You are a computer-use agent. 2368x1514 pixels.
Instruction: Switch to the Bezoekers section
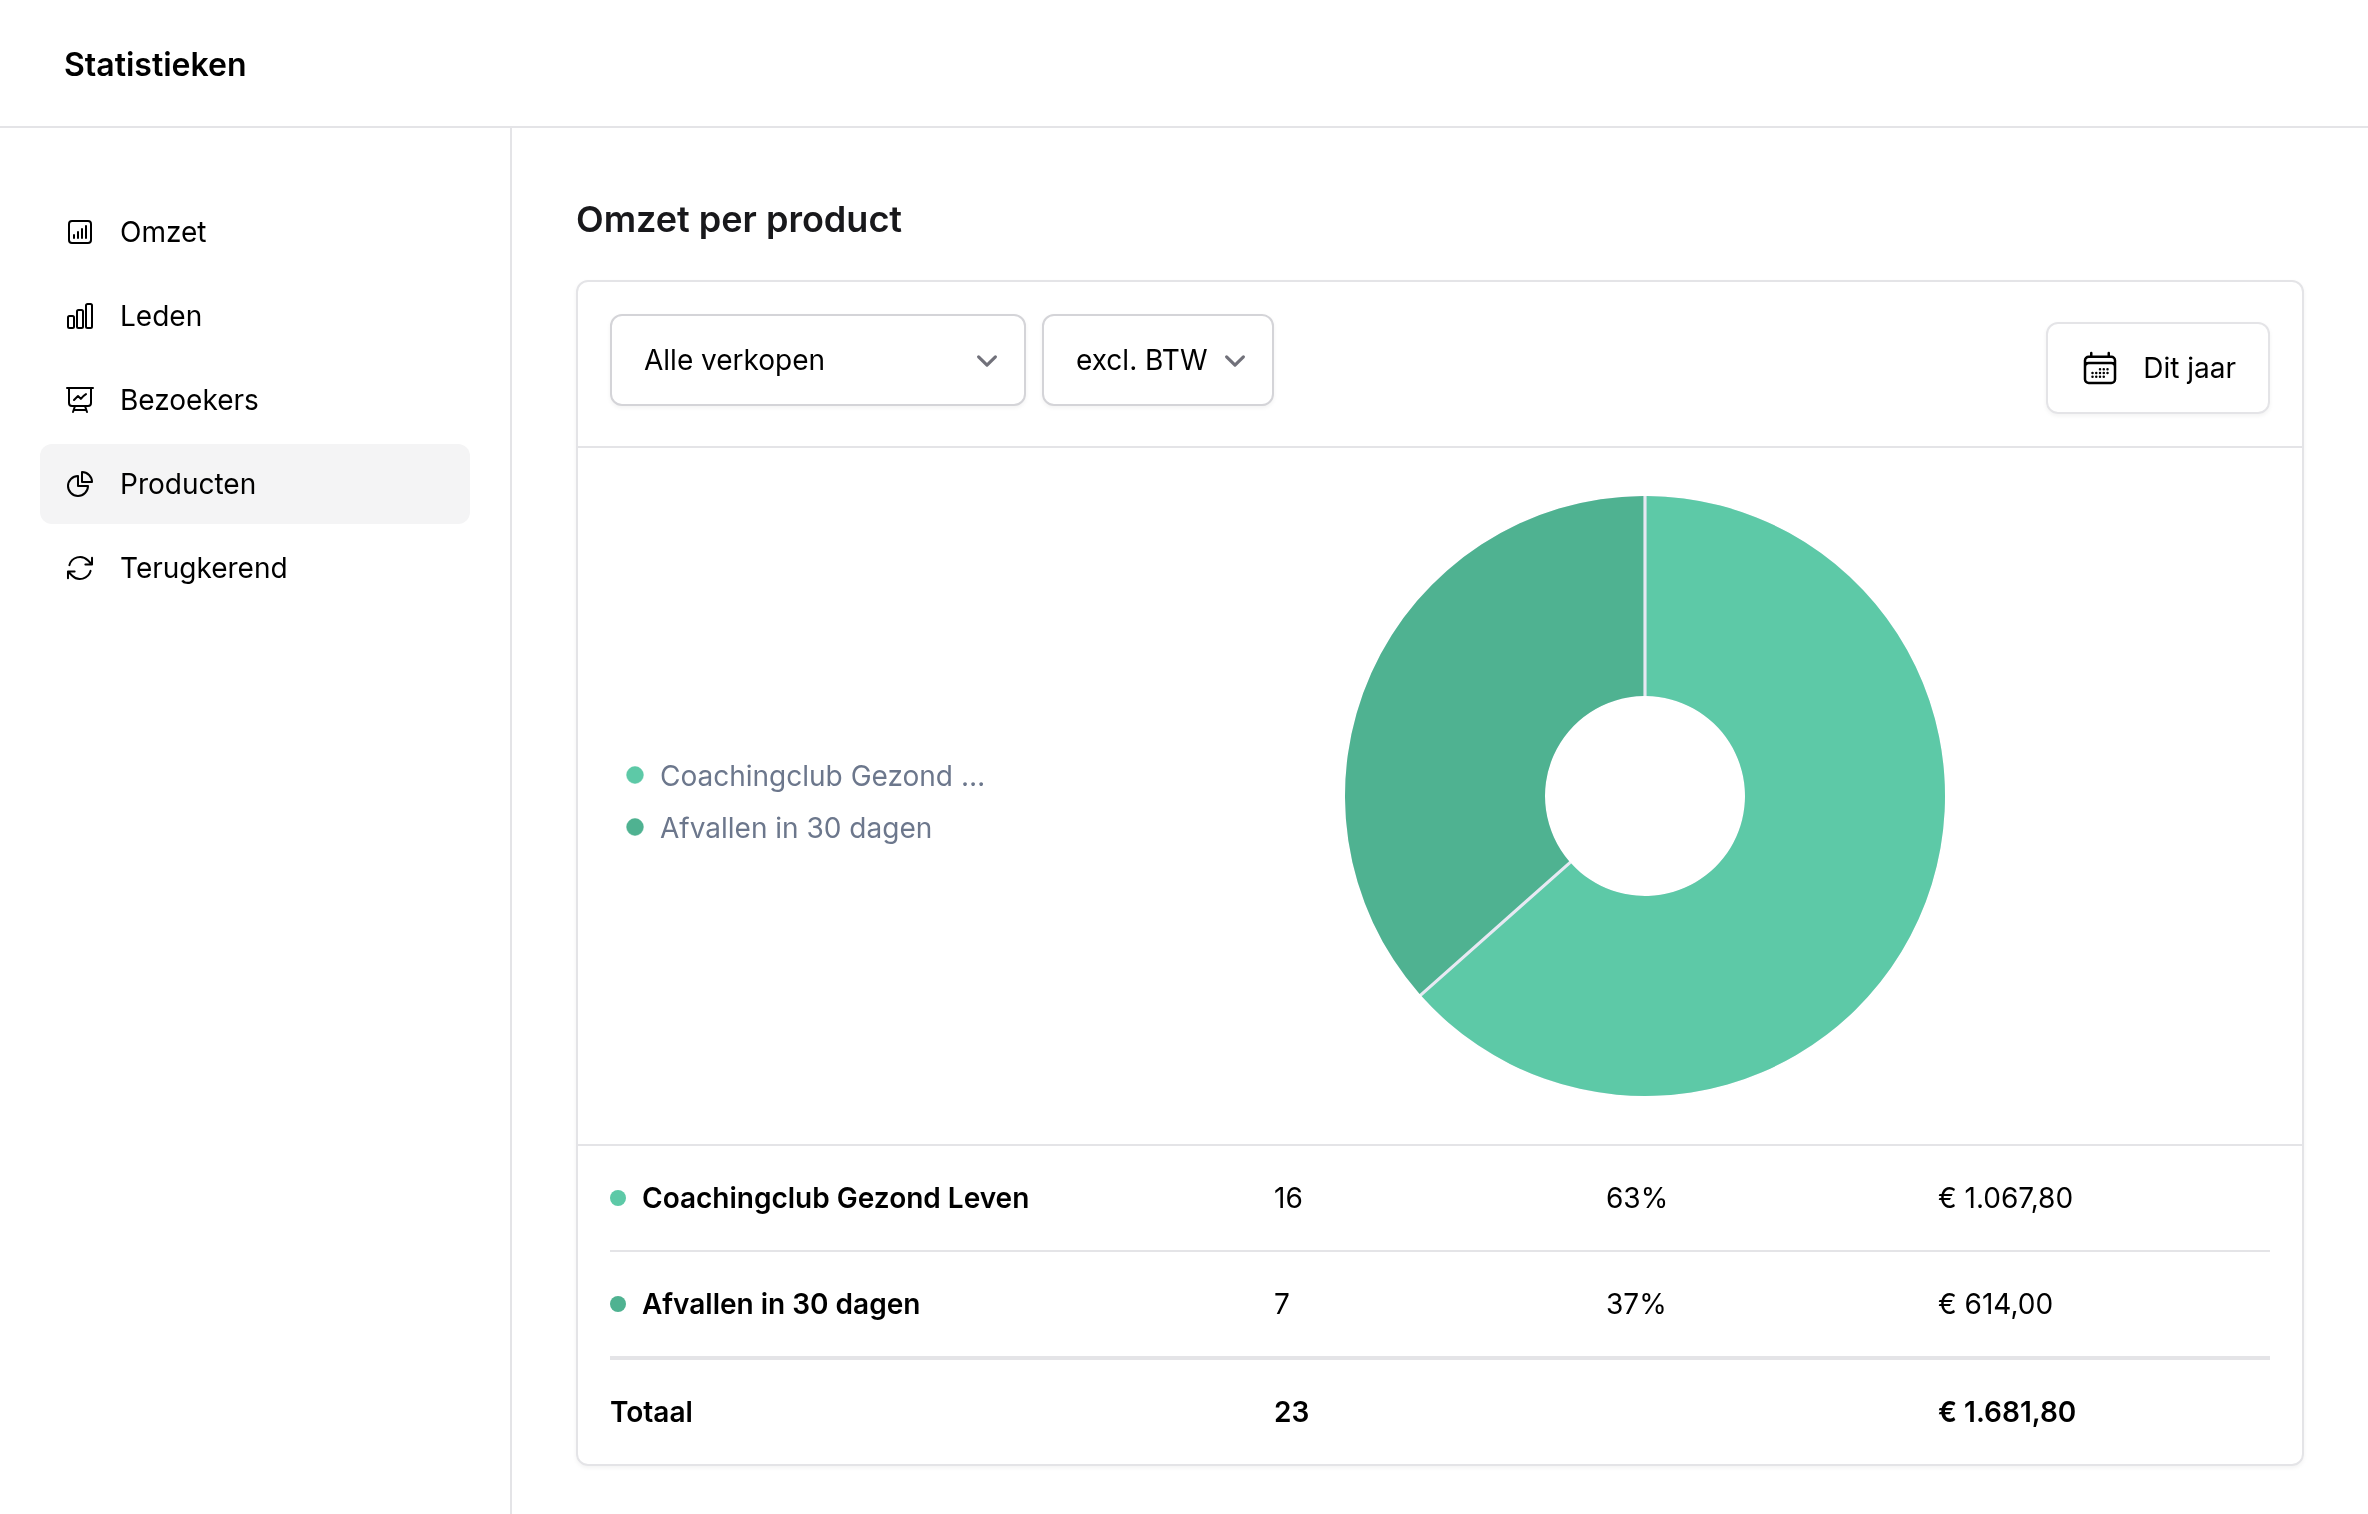tap(255, 400)
